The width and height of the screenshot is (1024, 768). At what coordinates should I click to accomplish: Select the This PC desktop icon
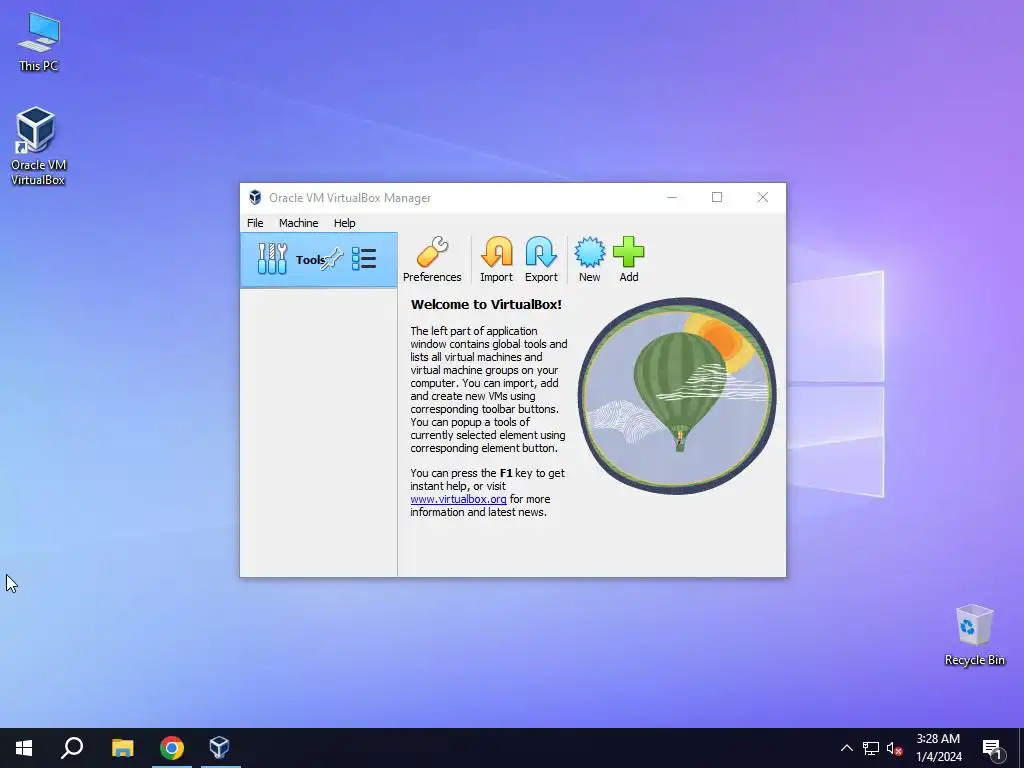coord(38,42)
